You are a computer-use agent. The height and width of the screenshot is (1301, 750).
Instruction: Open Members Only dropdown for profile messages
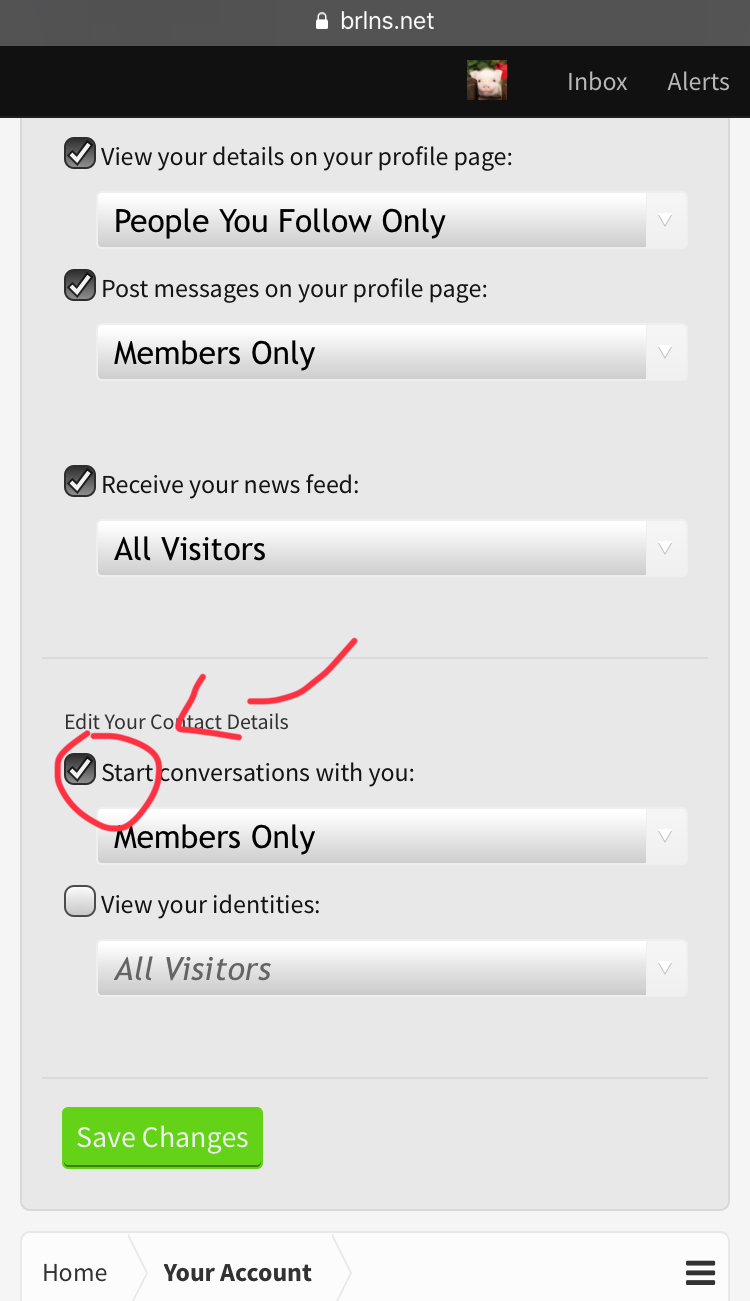click(392, 352)
